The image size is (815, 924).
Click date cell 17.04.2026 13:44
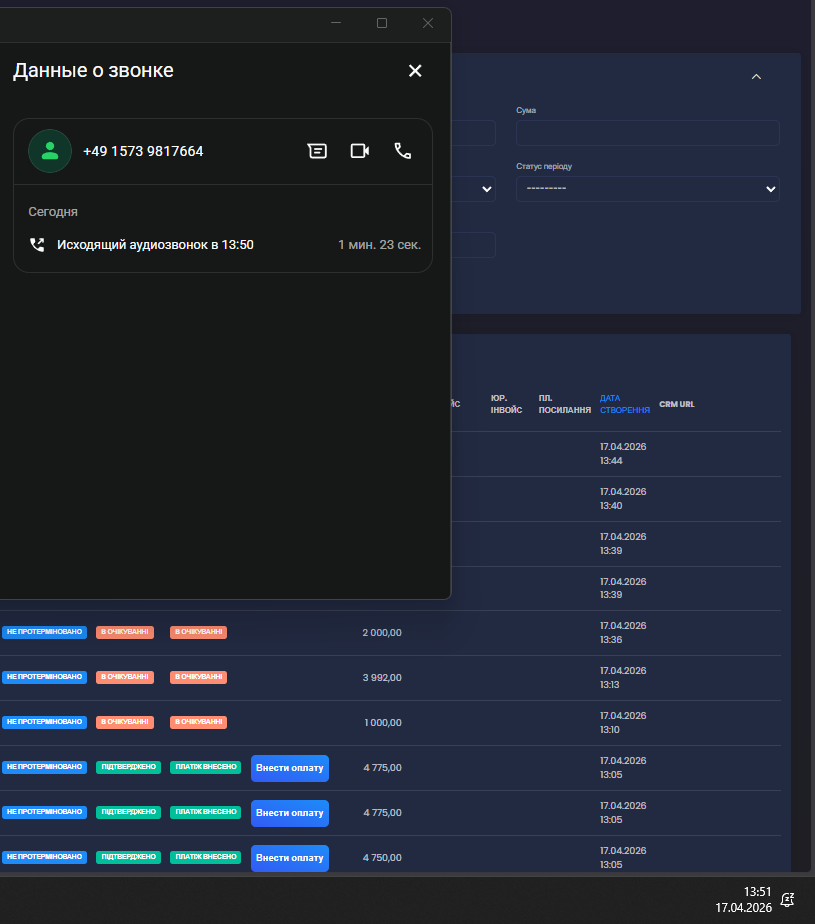[623, 454]
